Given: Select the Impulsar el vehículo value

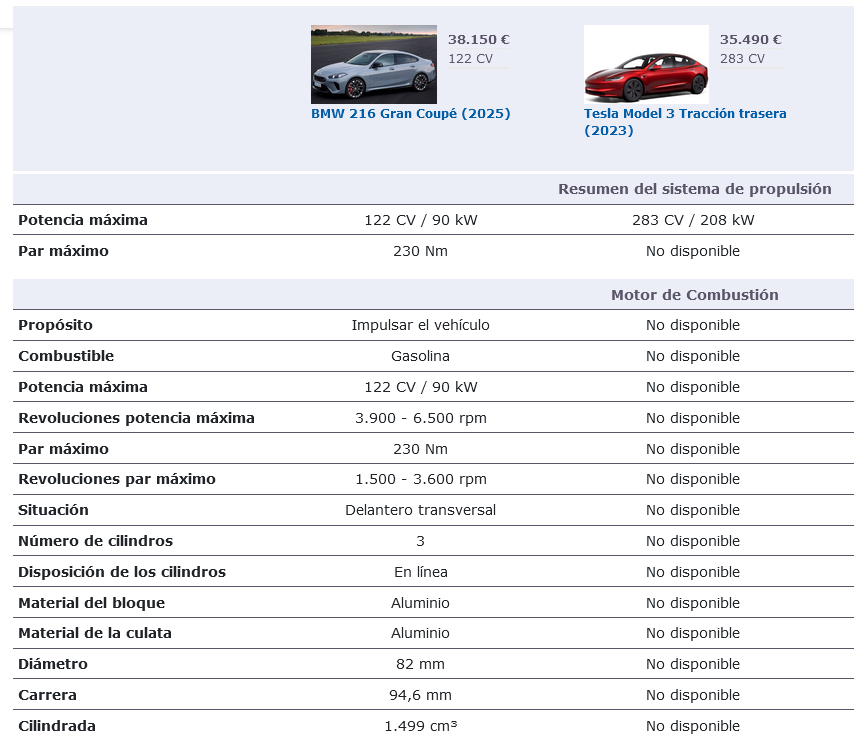Looking at the screenshot, I should (420, 325).
